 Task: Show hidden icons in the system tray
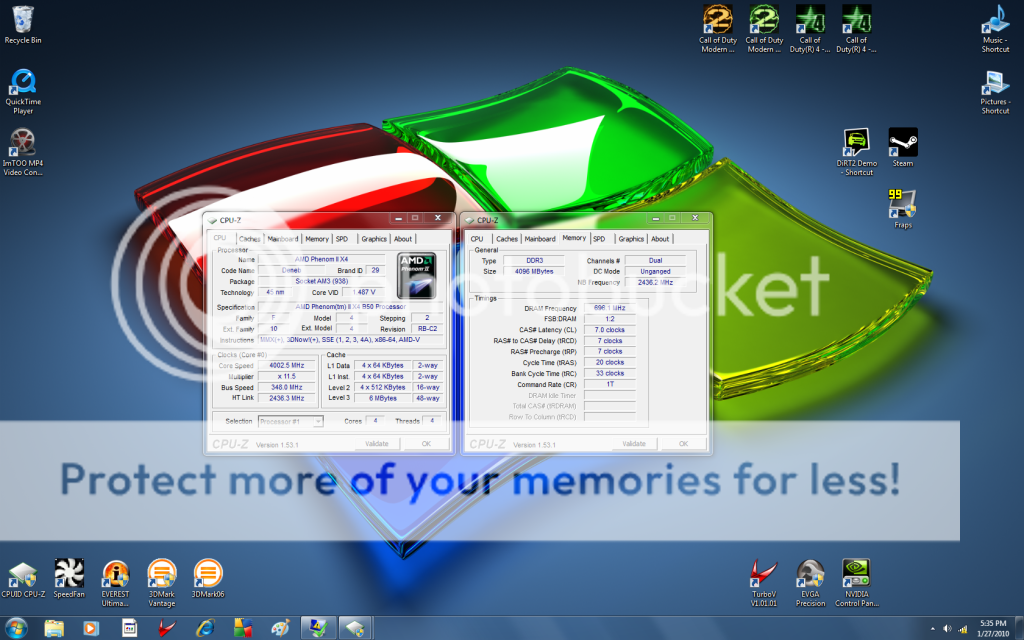coord(932,629)
